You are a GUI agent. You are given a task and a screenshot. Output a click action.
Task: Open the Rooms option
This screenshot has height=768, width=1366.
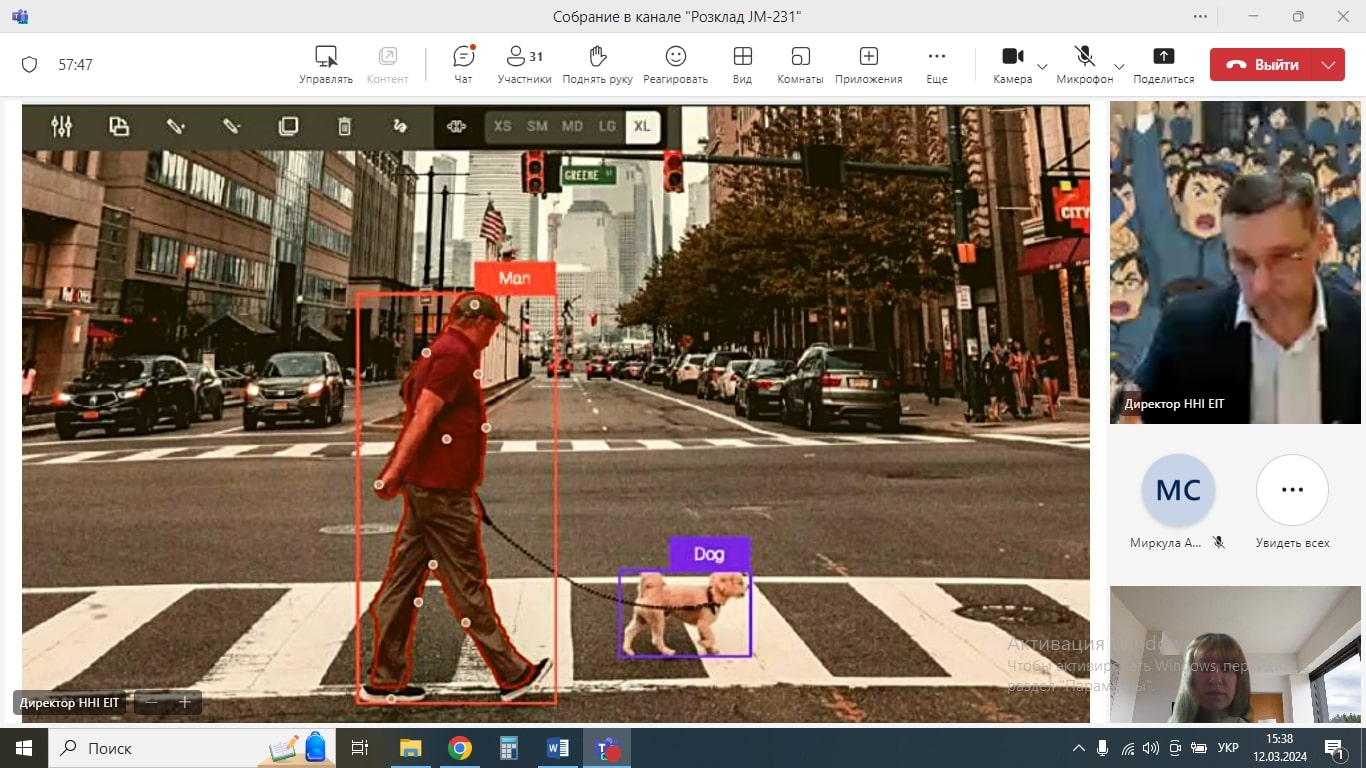[x=800, y=64]
